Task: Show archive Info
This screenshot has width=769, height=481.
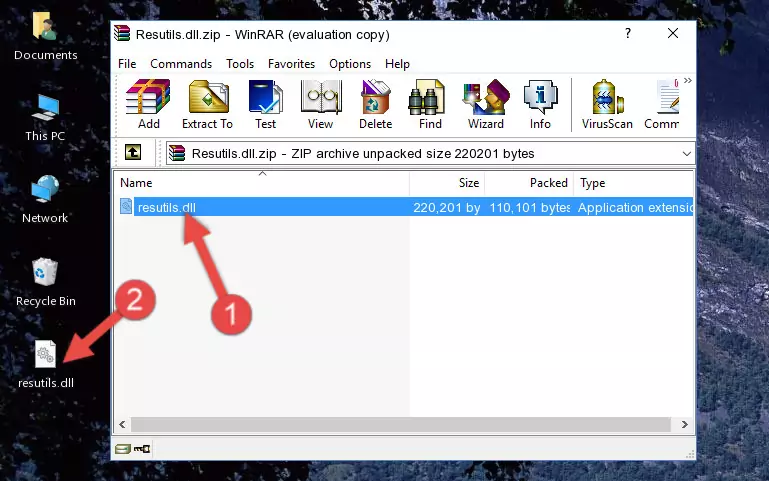Action: [x=540, y=104]
